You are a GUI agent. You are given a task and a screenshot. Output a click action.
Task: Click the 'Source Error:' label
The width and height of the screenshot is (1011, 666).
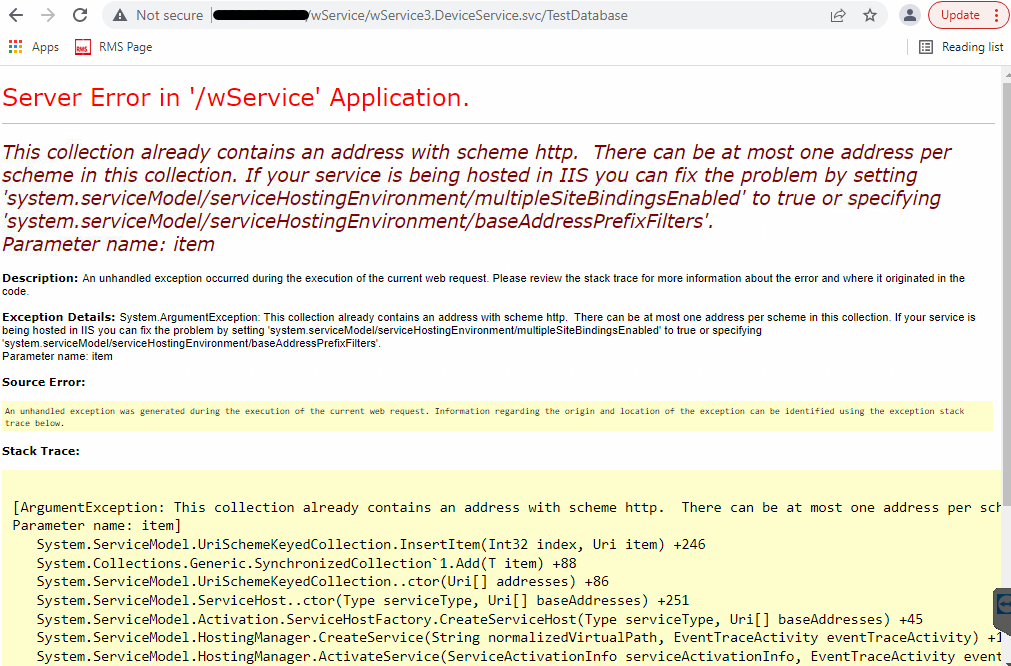pyautogui.click(x=43, y=382)
